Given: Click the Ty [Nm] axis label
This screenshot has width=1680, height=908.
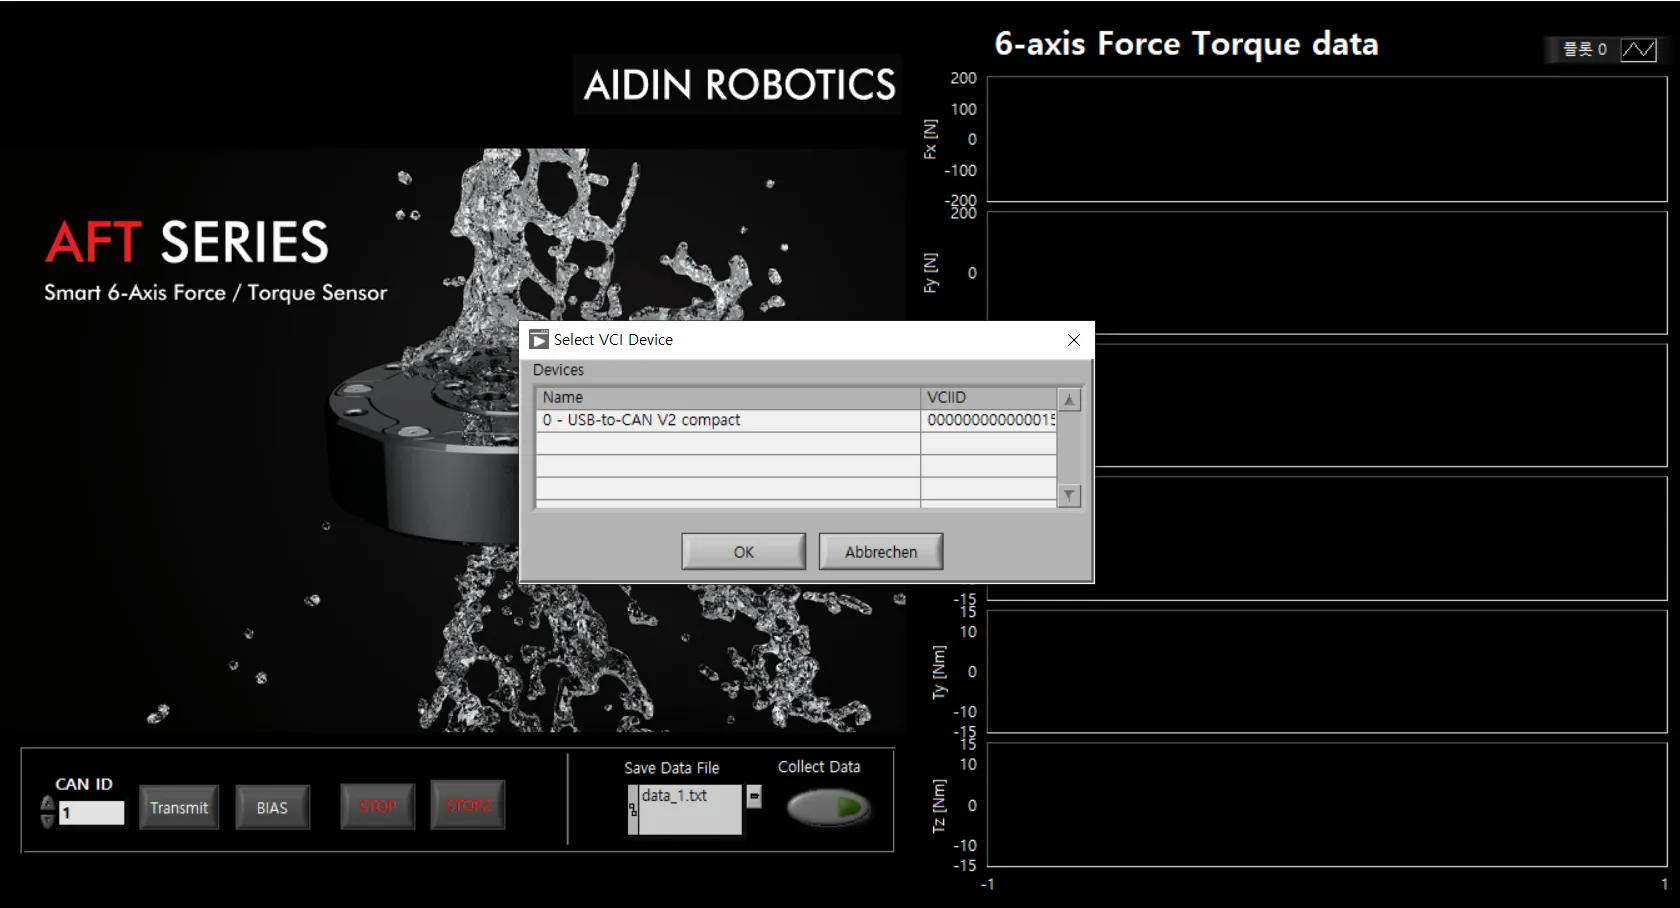Looking at the screenshot, I should pos(939,672).
